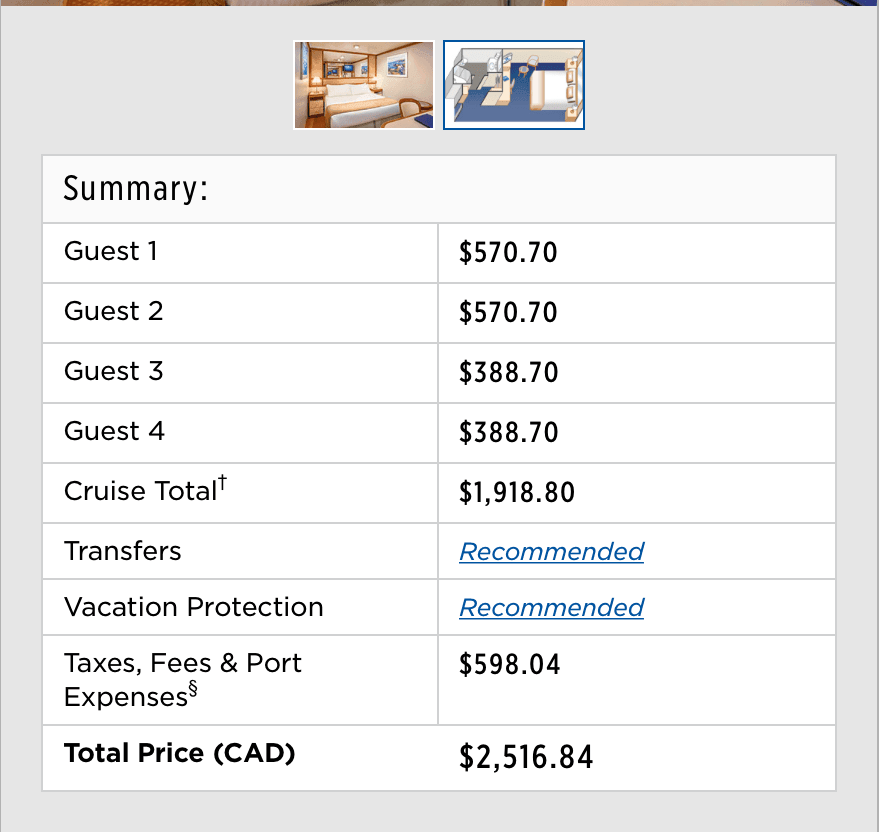Click the Guest 2 label
The height and width of the screenshot is (832, 886).
coord(113,312)
